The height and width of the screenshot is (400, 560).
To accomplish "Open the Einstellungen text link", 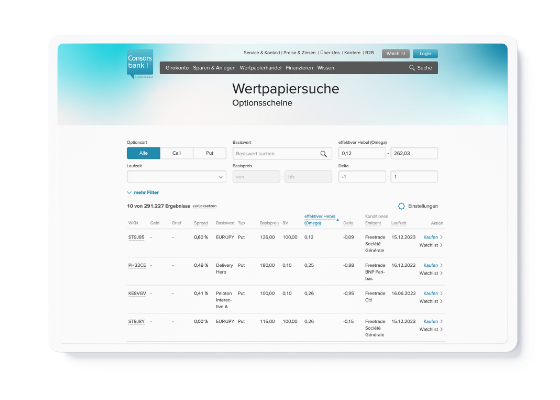I will point(423,206).
